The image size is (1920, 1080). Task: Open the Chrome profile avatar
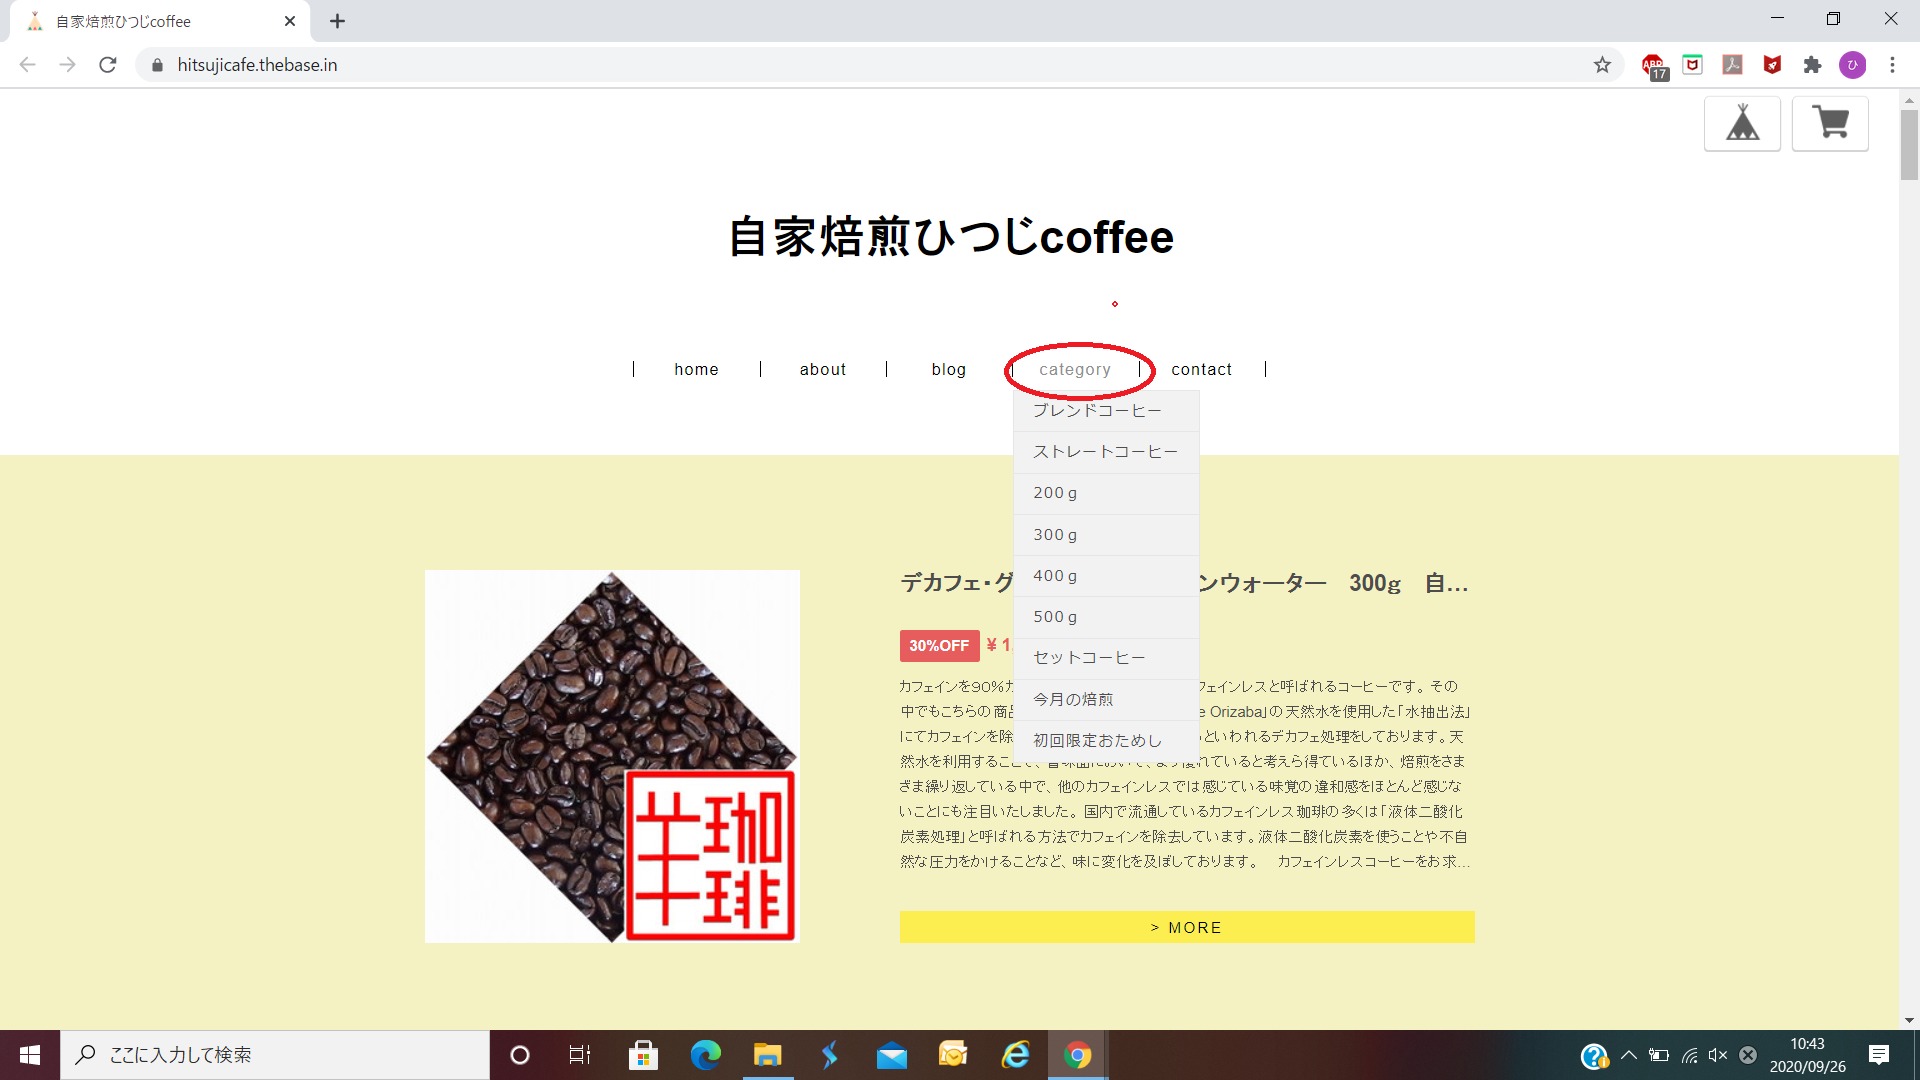1852,65
